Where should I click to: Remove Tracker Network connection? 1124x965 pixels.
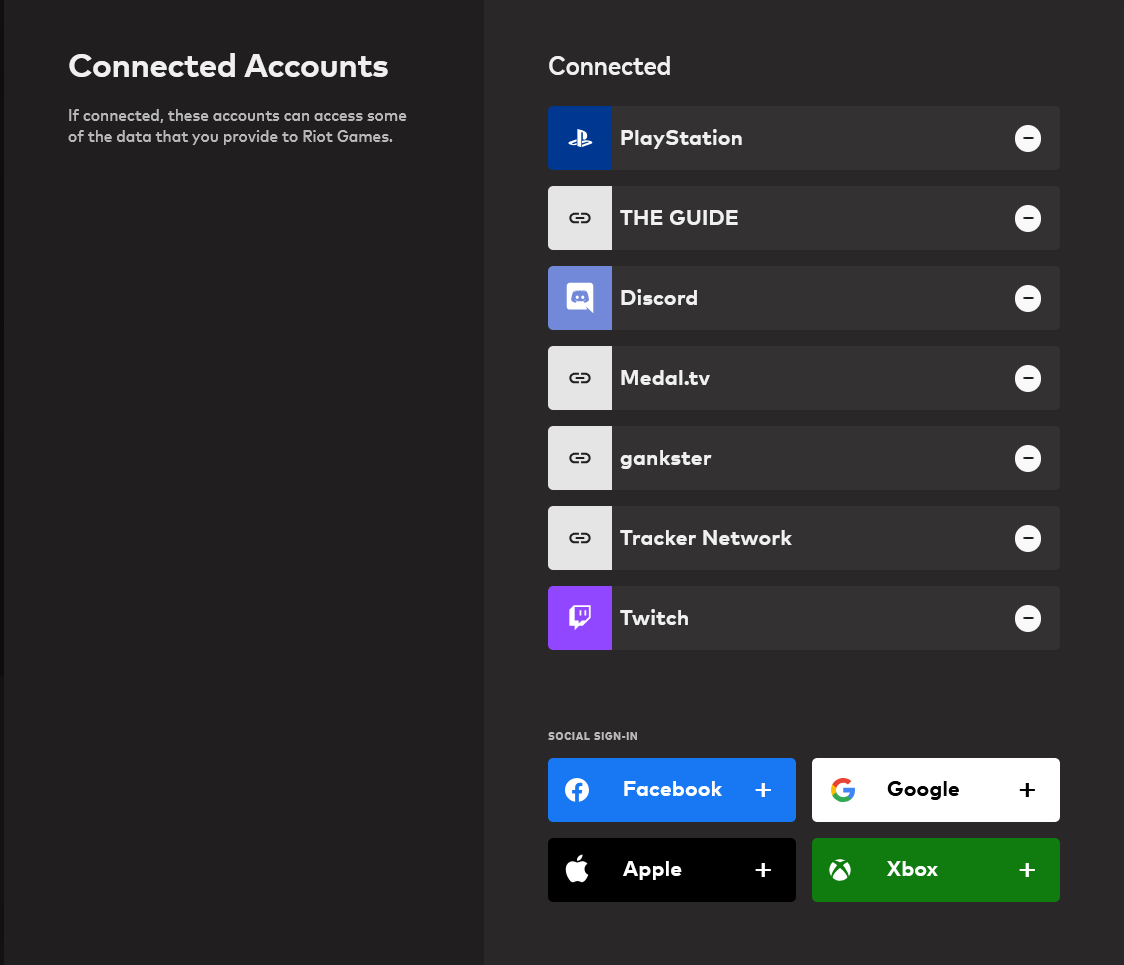pos(1027,538)
